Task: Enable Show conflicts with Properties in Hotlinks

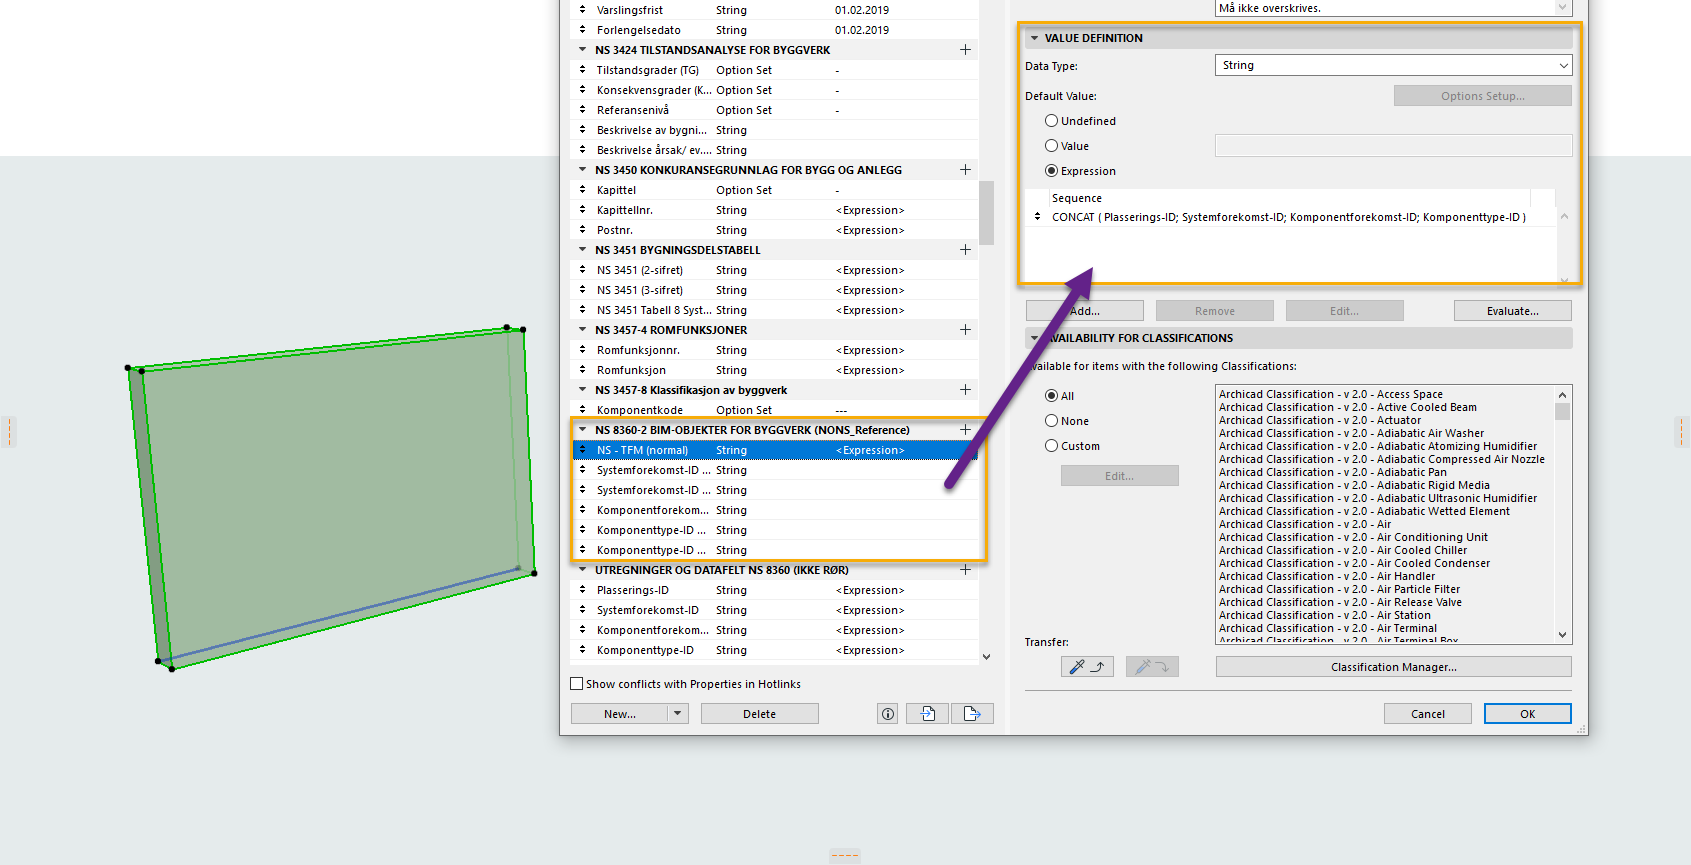Action: (x=576, y=684)
